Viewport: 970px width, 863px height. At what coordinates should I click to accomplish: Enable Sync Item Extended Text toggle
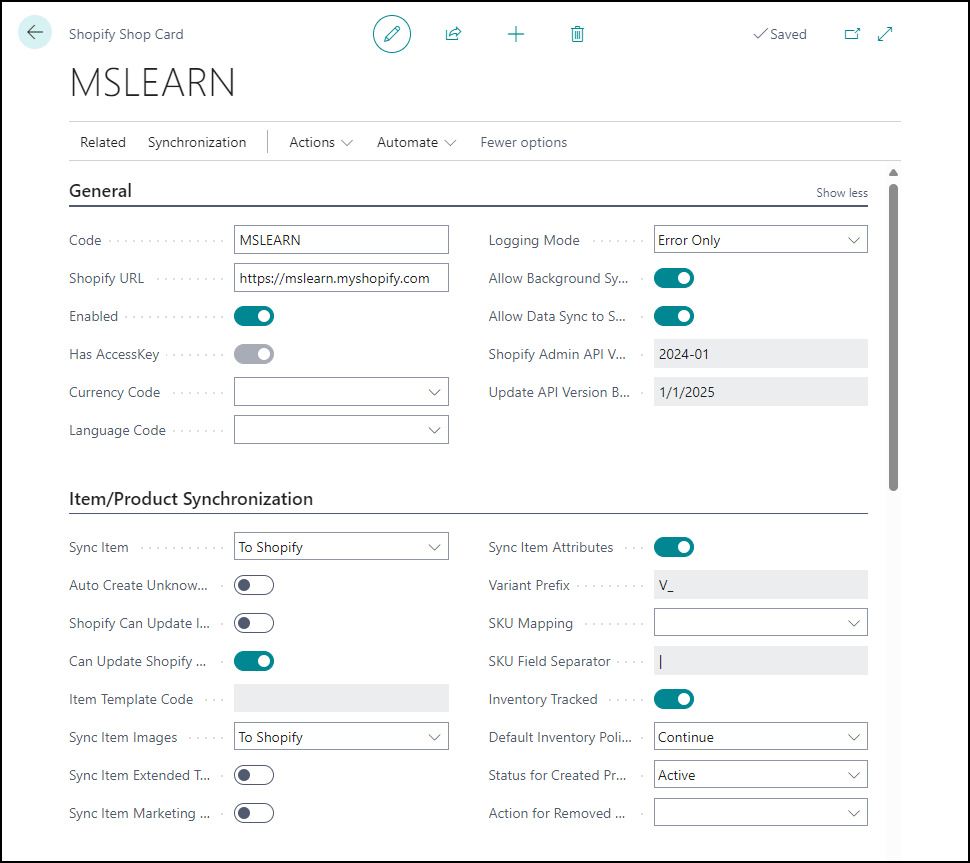254,775
